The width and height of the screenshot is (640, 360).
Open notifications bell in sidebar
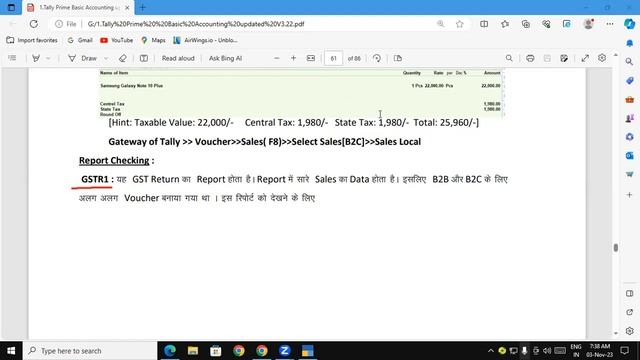coord(629,43)
